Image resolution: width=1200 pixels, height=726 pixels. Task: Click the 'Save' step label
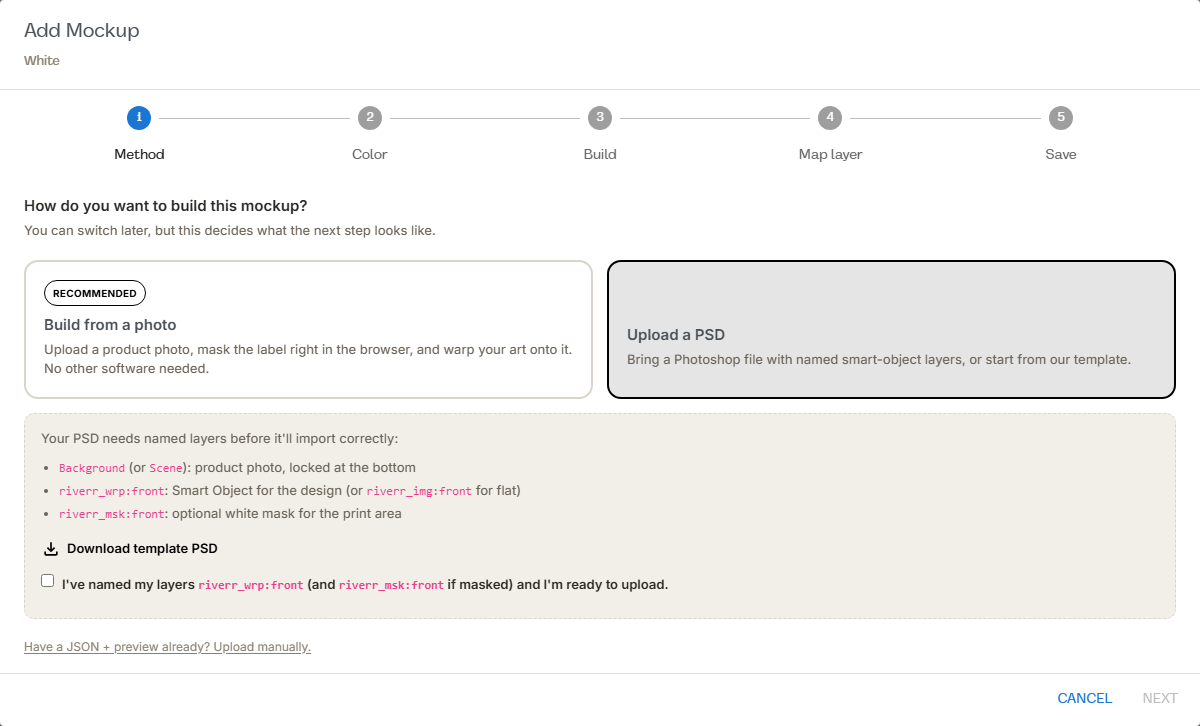click(1061, 154)
